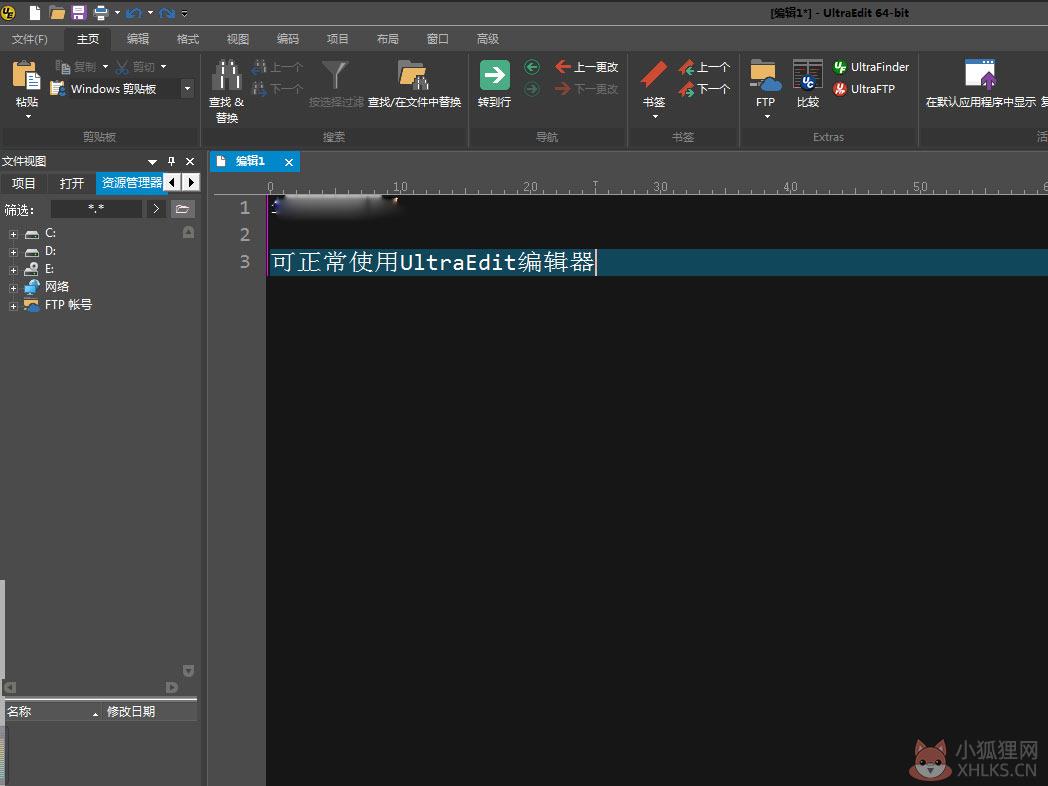Apply filter with the arrow button
The height and width of the screenshot is (786, 1048).
[156, 209]
